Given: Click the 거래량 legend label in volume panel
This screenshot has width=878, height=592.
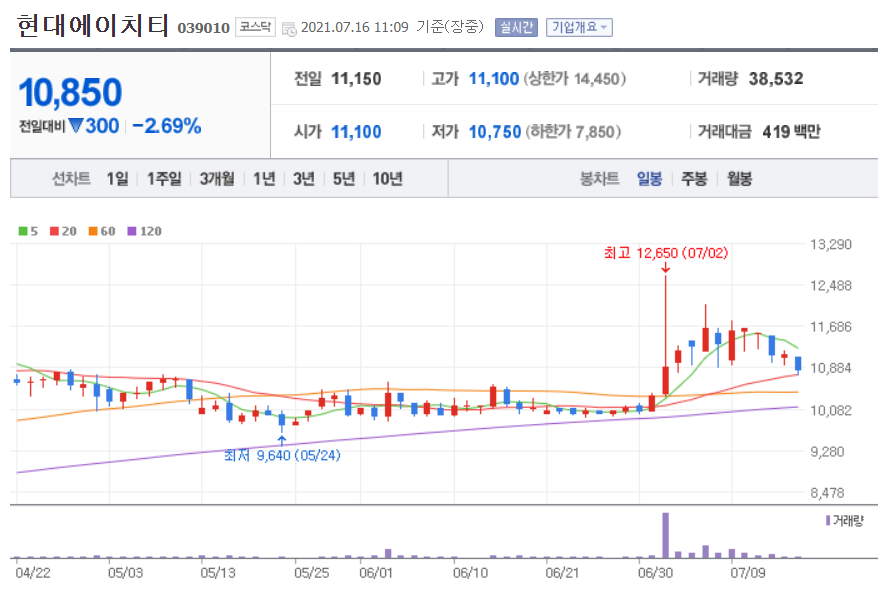Looking at the screenshot, I should tap(848, 520).
